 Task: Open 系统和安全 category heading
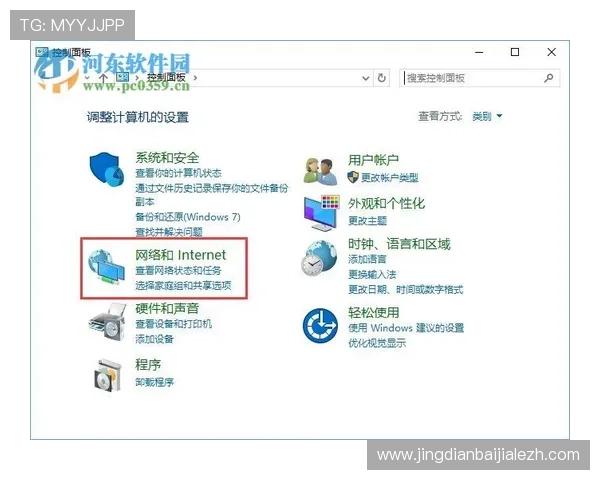[x=167, y=158]
